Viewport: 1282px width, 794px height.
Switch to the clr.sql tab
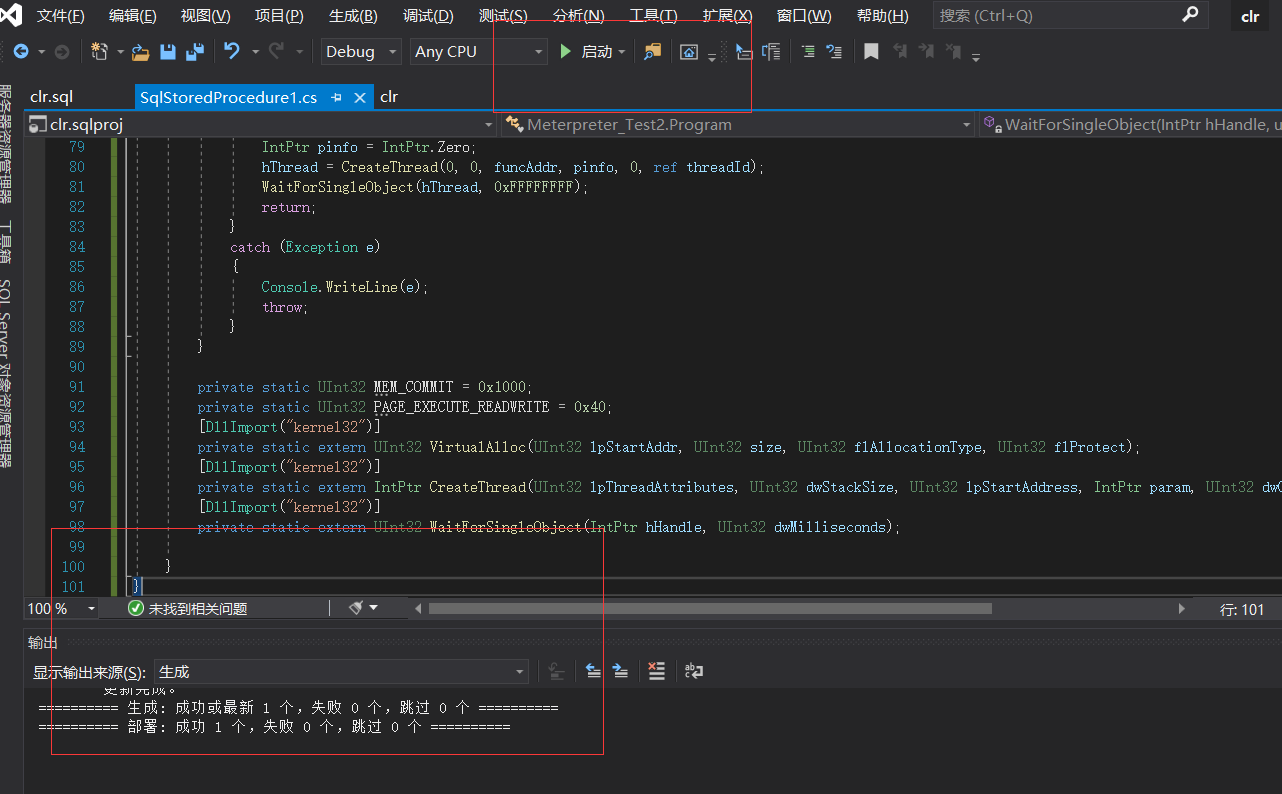pyautogui.click(x=51, y=97)
